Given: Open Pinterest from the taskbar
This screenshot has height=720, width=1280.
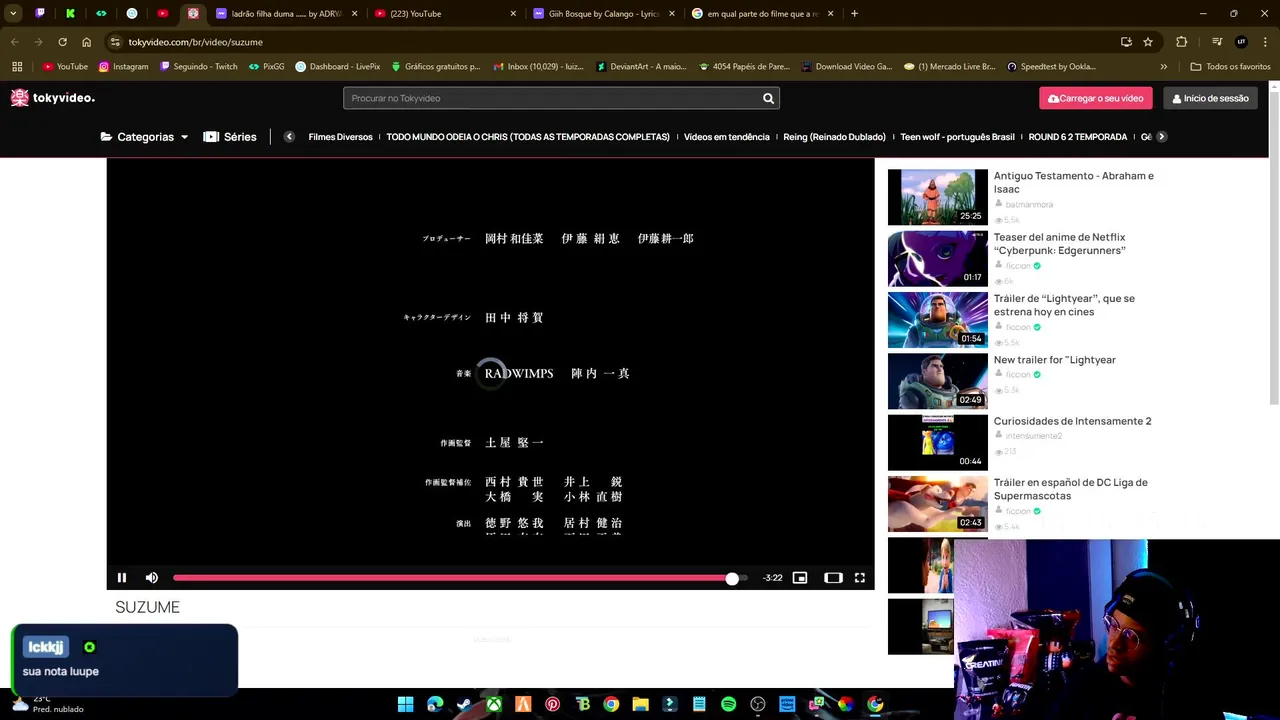Looking at the screenshot, I should (552, 704).
